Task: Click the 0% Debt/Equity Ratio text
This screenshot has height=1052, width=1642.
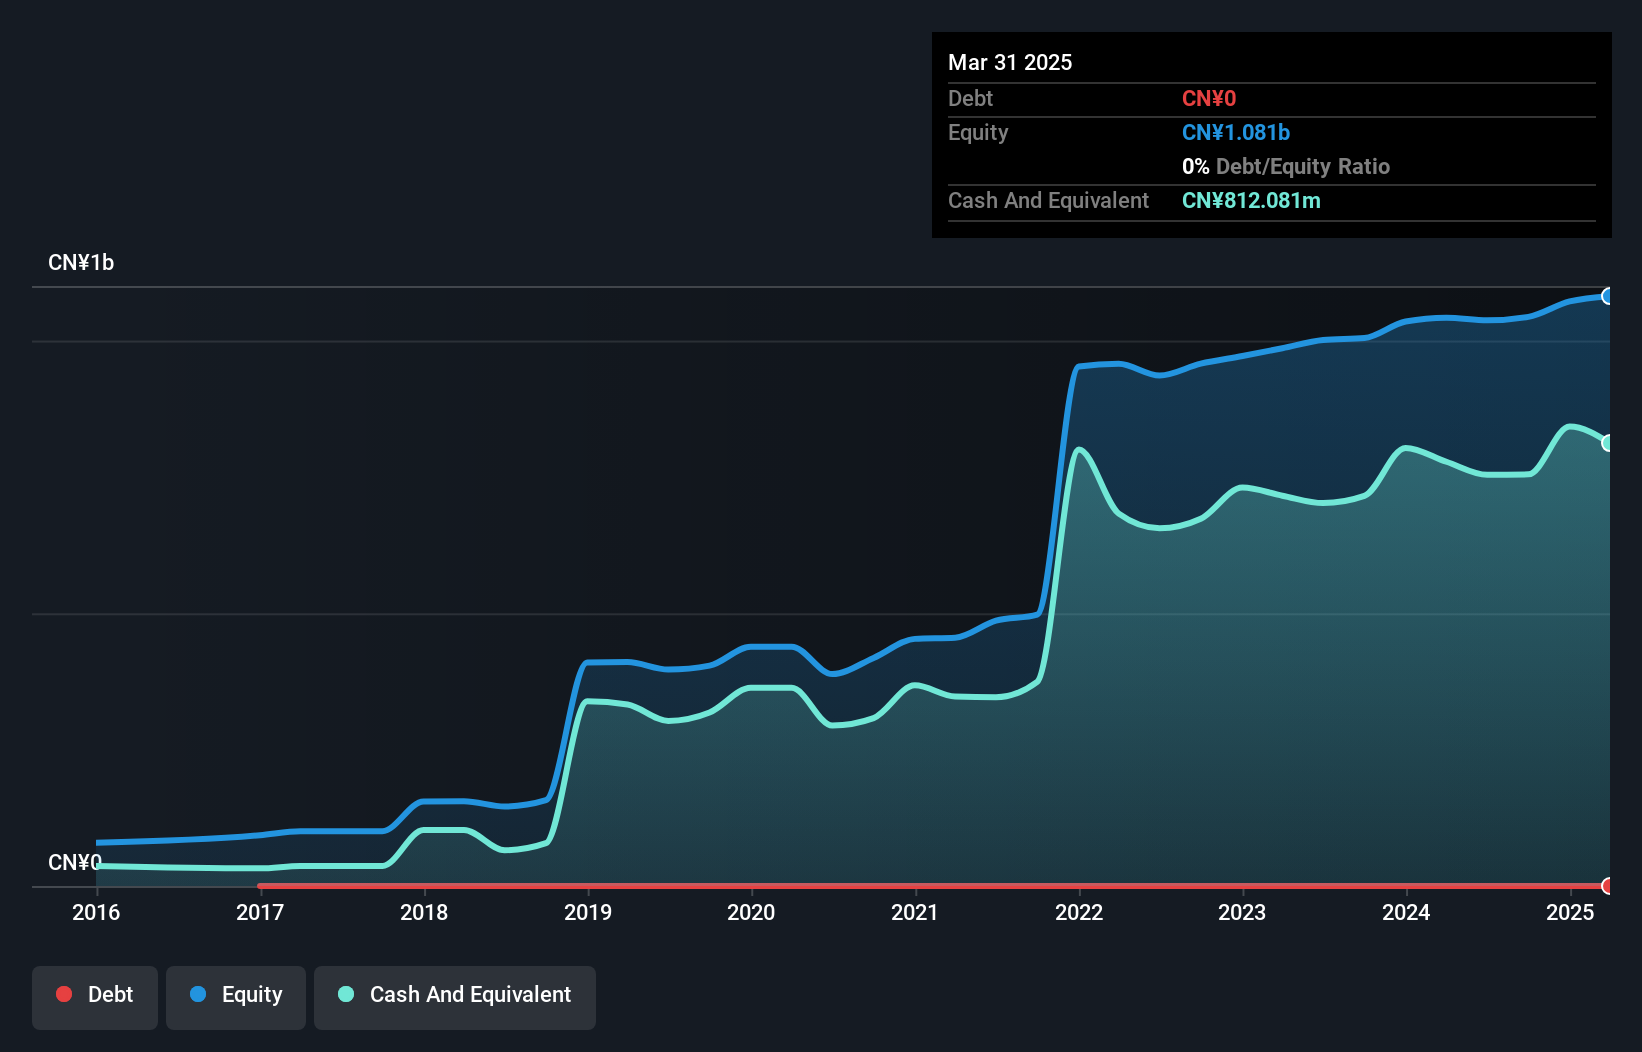Action: tap(1286, 166)
